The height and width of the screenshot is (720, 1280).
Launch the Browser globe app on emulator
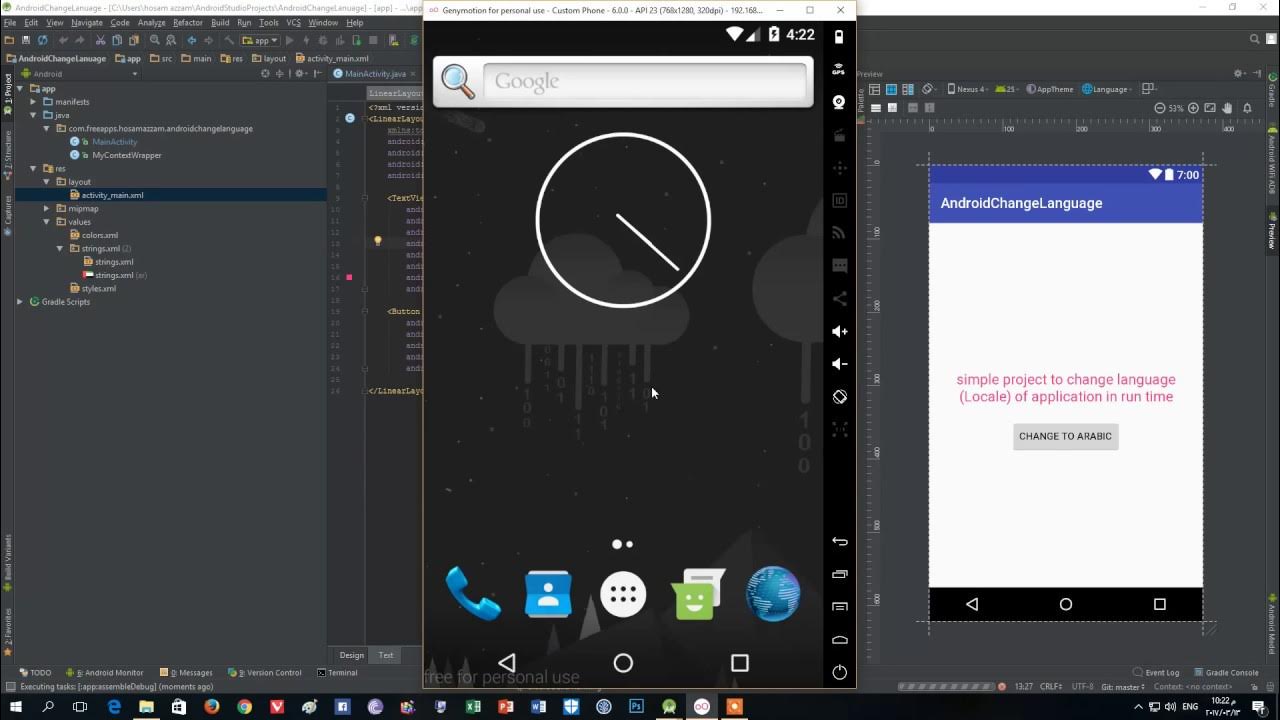pos(773,594)
